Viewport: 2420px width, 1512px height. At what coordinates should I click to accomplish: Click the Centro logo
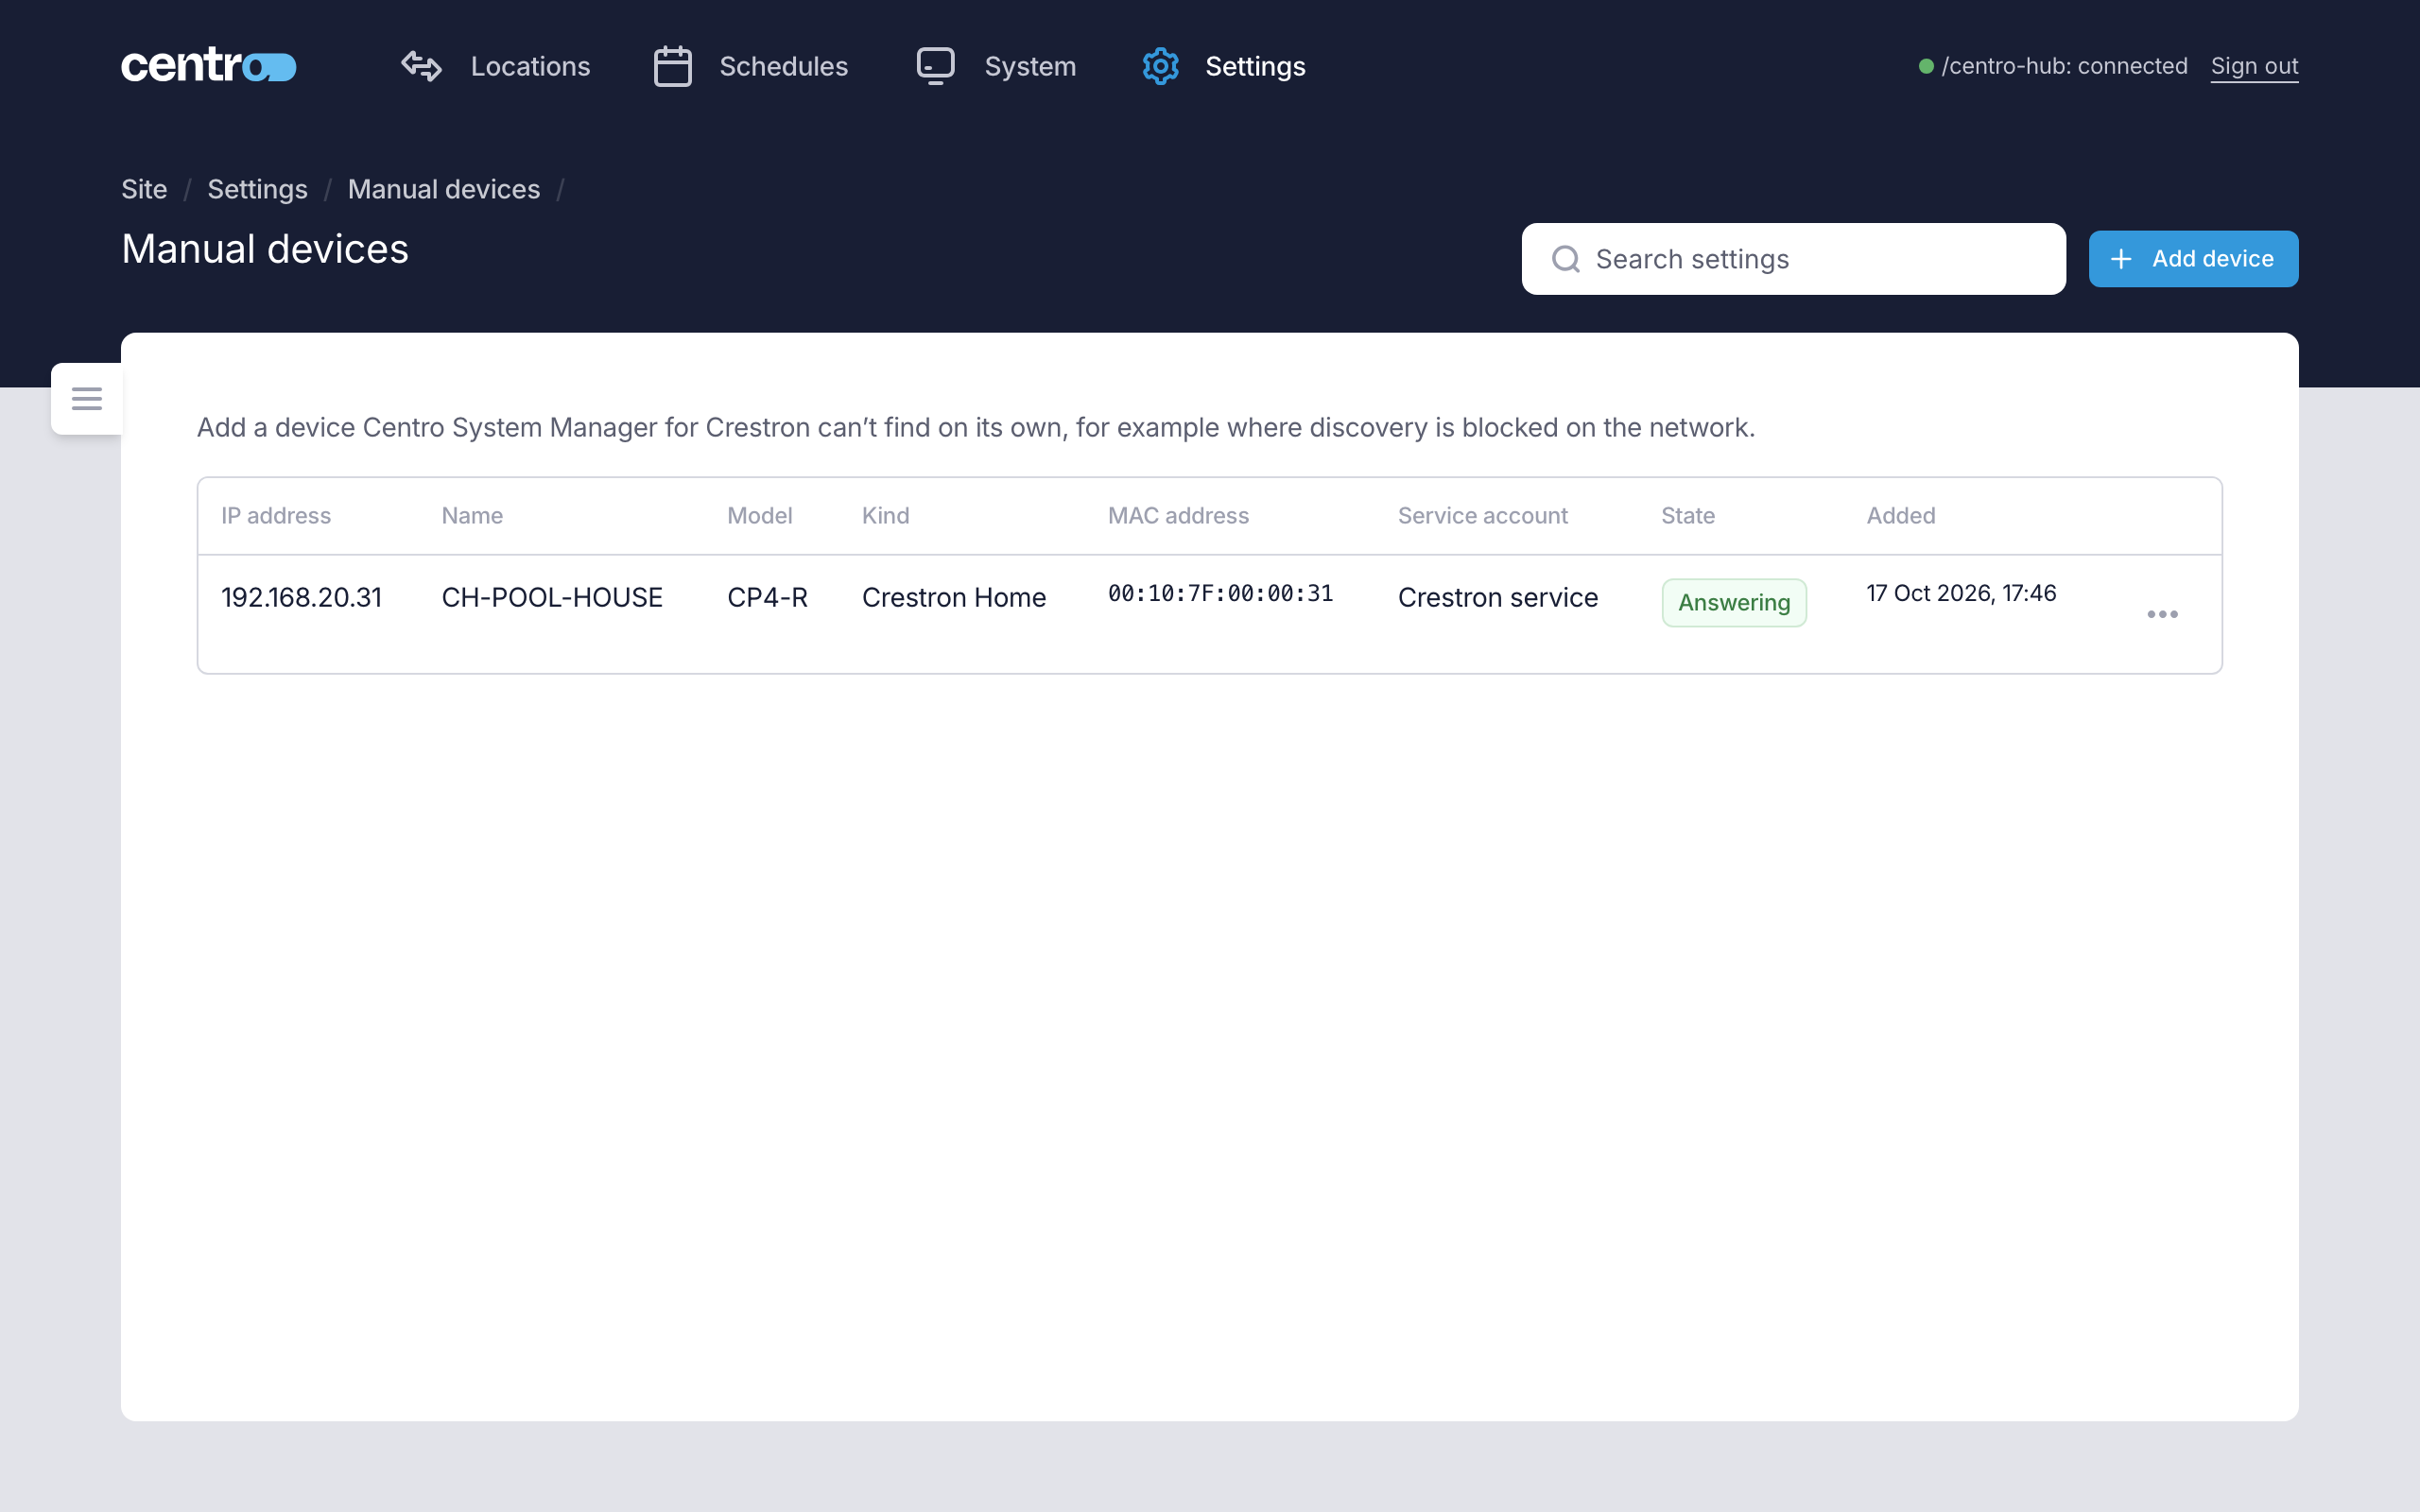208,66
